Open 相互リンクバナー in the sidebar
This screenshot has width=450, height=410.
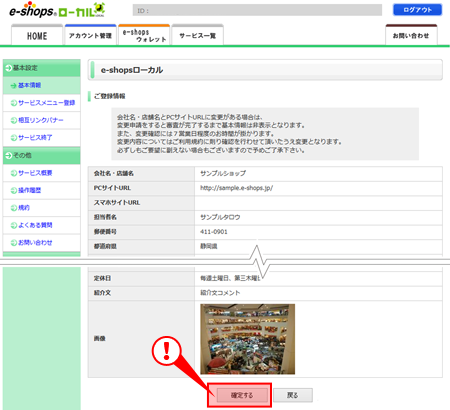40,120
